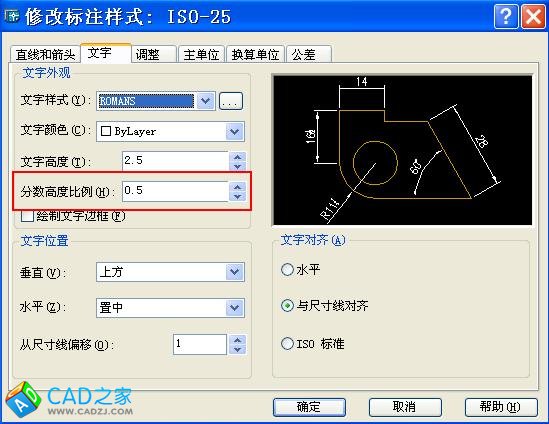Switch to the 主单位 tab
Viewport: 549px width, 424px height.
click(201, 55)
